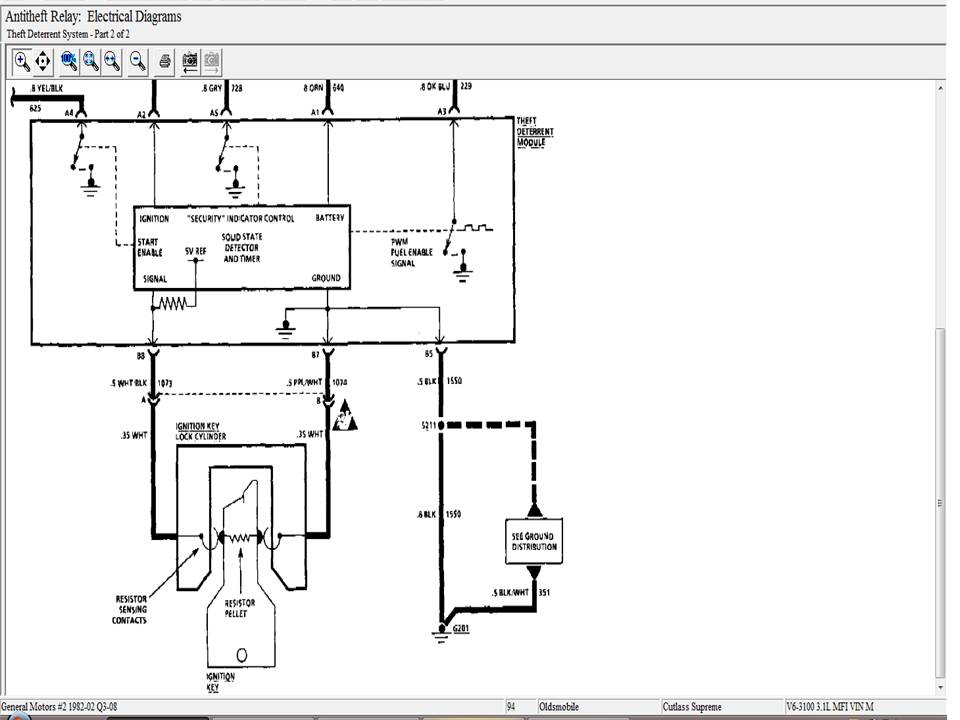Image resolution: width=960 pixels, height=720 pixels.
Task: Click the 'THEFT DETERRENT MODULE' label
Action: [x=534, y=132]
